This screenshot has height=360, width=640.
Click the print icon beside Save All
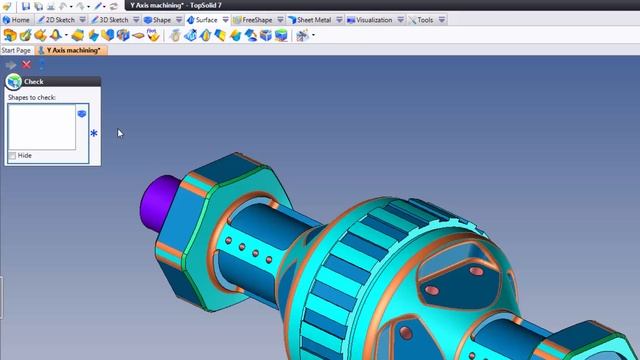click(x=51, y=6)
